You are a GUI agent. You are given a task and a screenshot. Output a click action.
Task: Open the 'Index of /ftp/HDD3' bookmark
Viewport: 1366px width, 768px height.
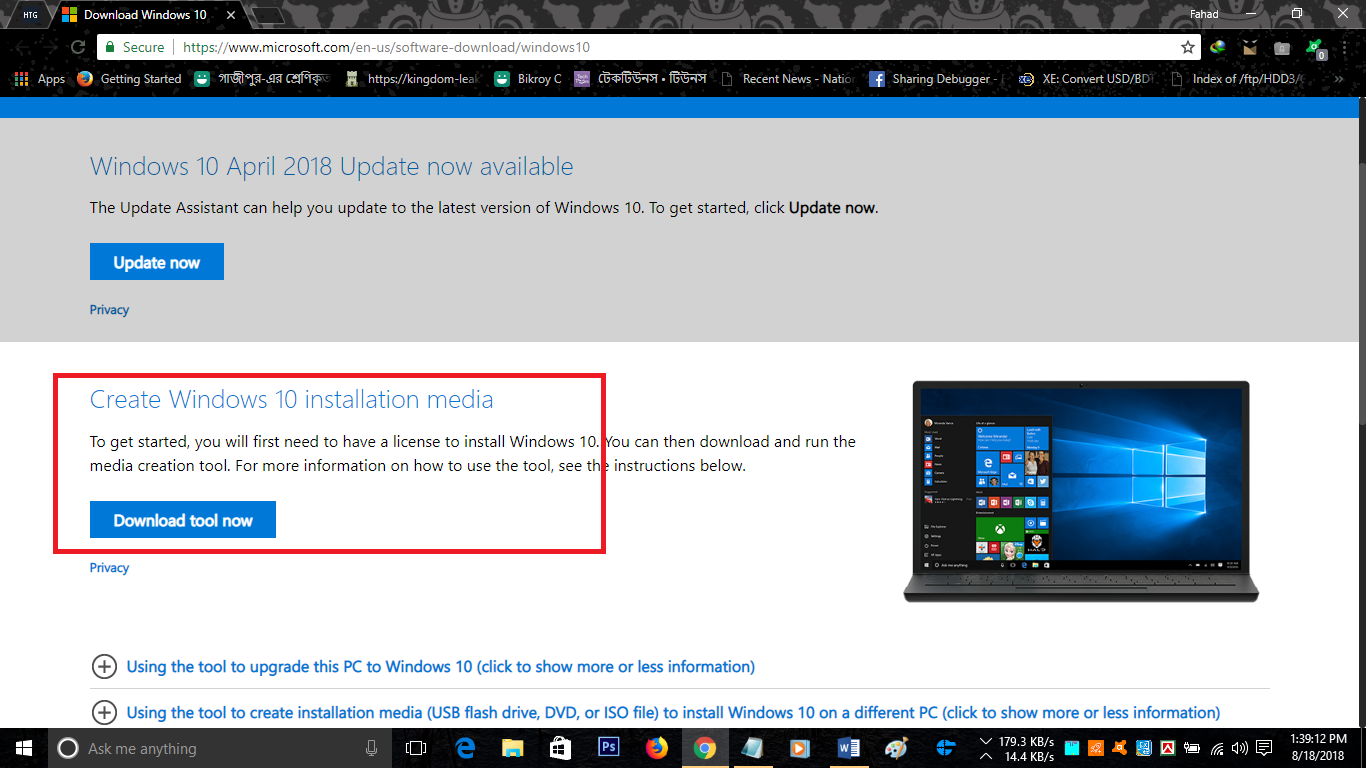point(1236,79)
